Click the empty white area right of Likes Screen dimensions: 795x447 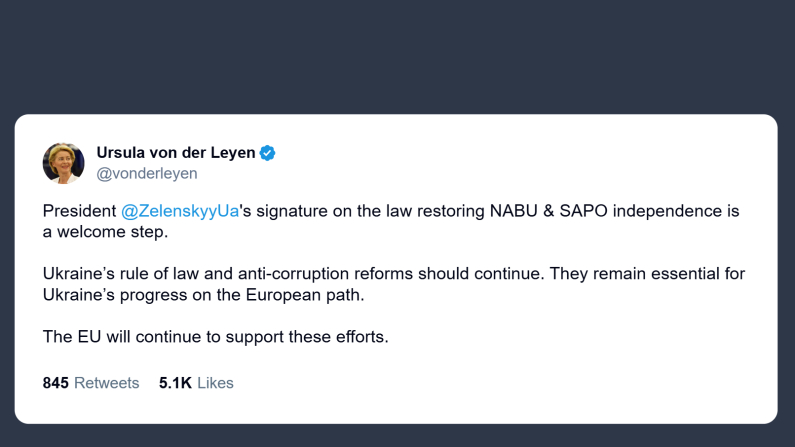(500, 383)
